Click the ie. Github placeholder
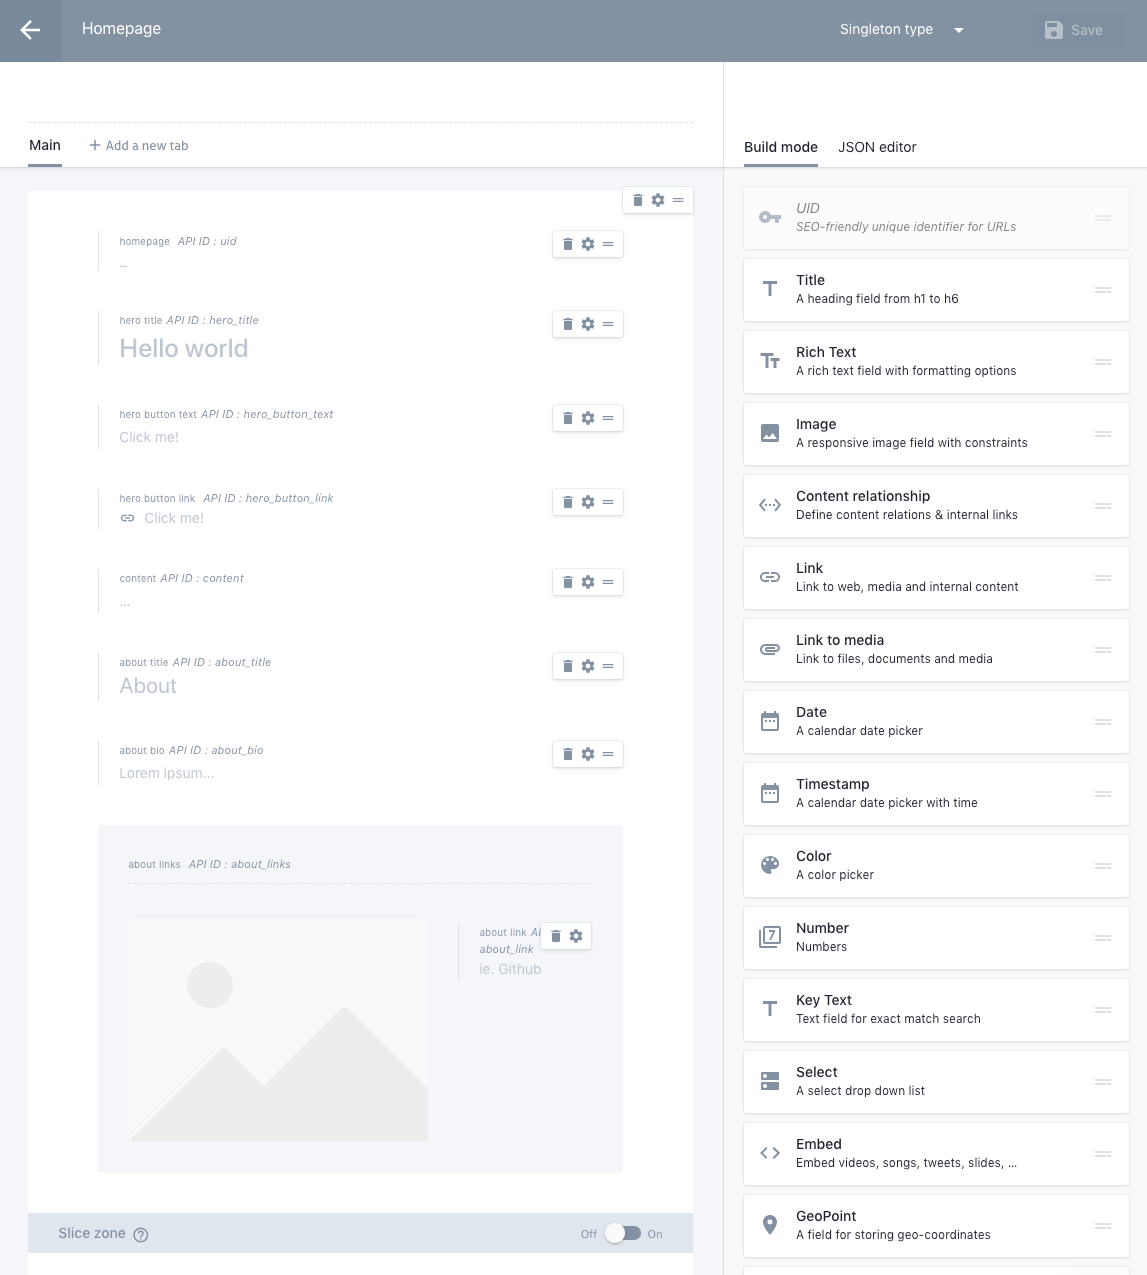 point(510,969)
